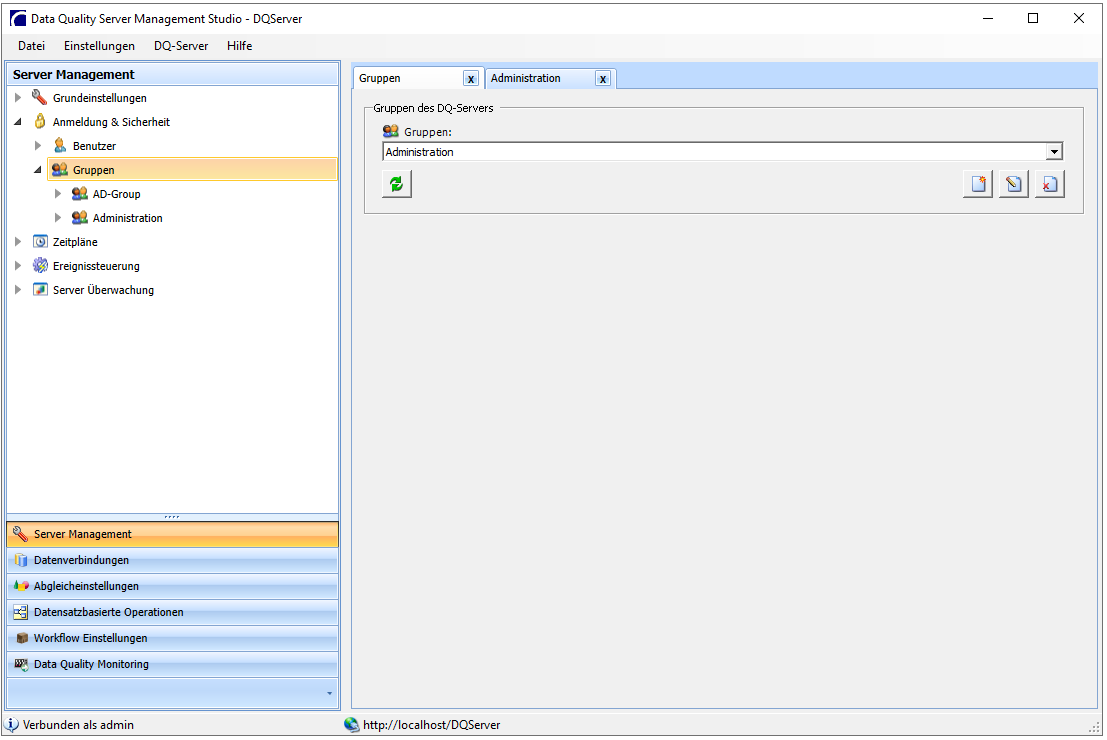Click the Data Quality Monitoring icon
Screen dimensions: 1107x740
[21, 664]
